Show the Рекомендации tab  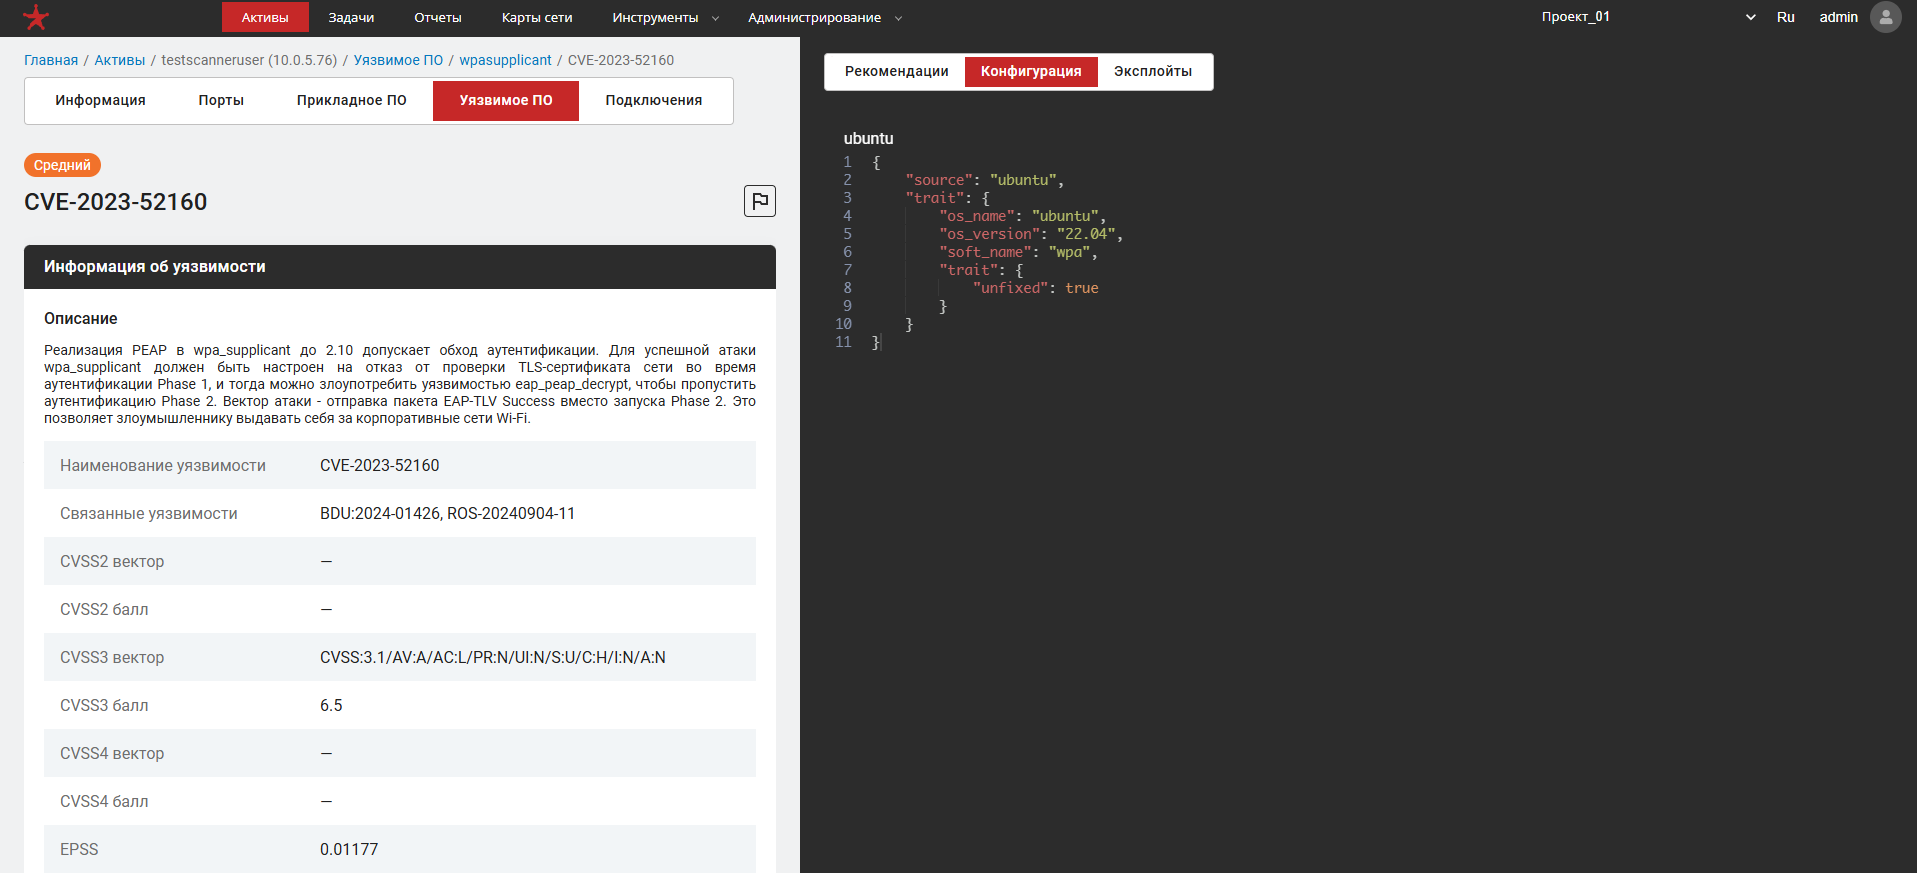coord(897,71)
